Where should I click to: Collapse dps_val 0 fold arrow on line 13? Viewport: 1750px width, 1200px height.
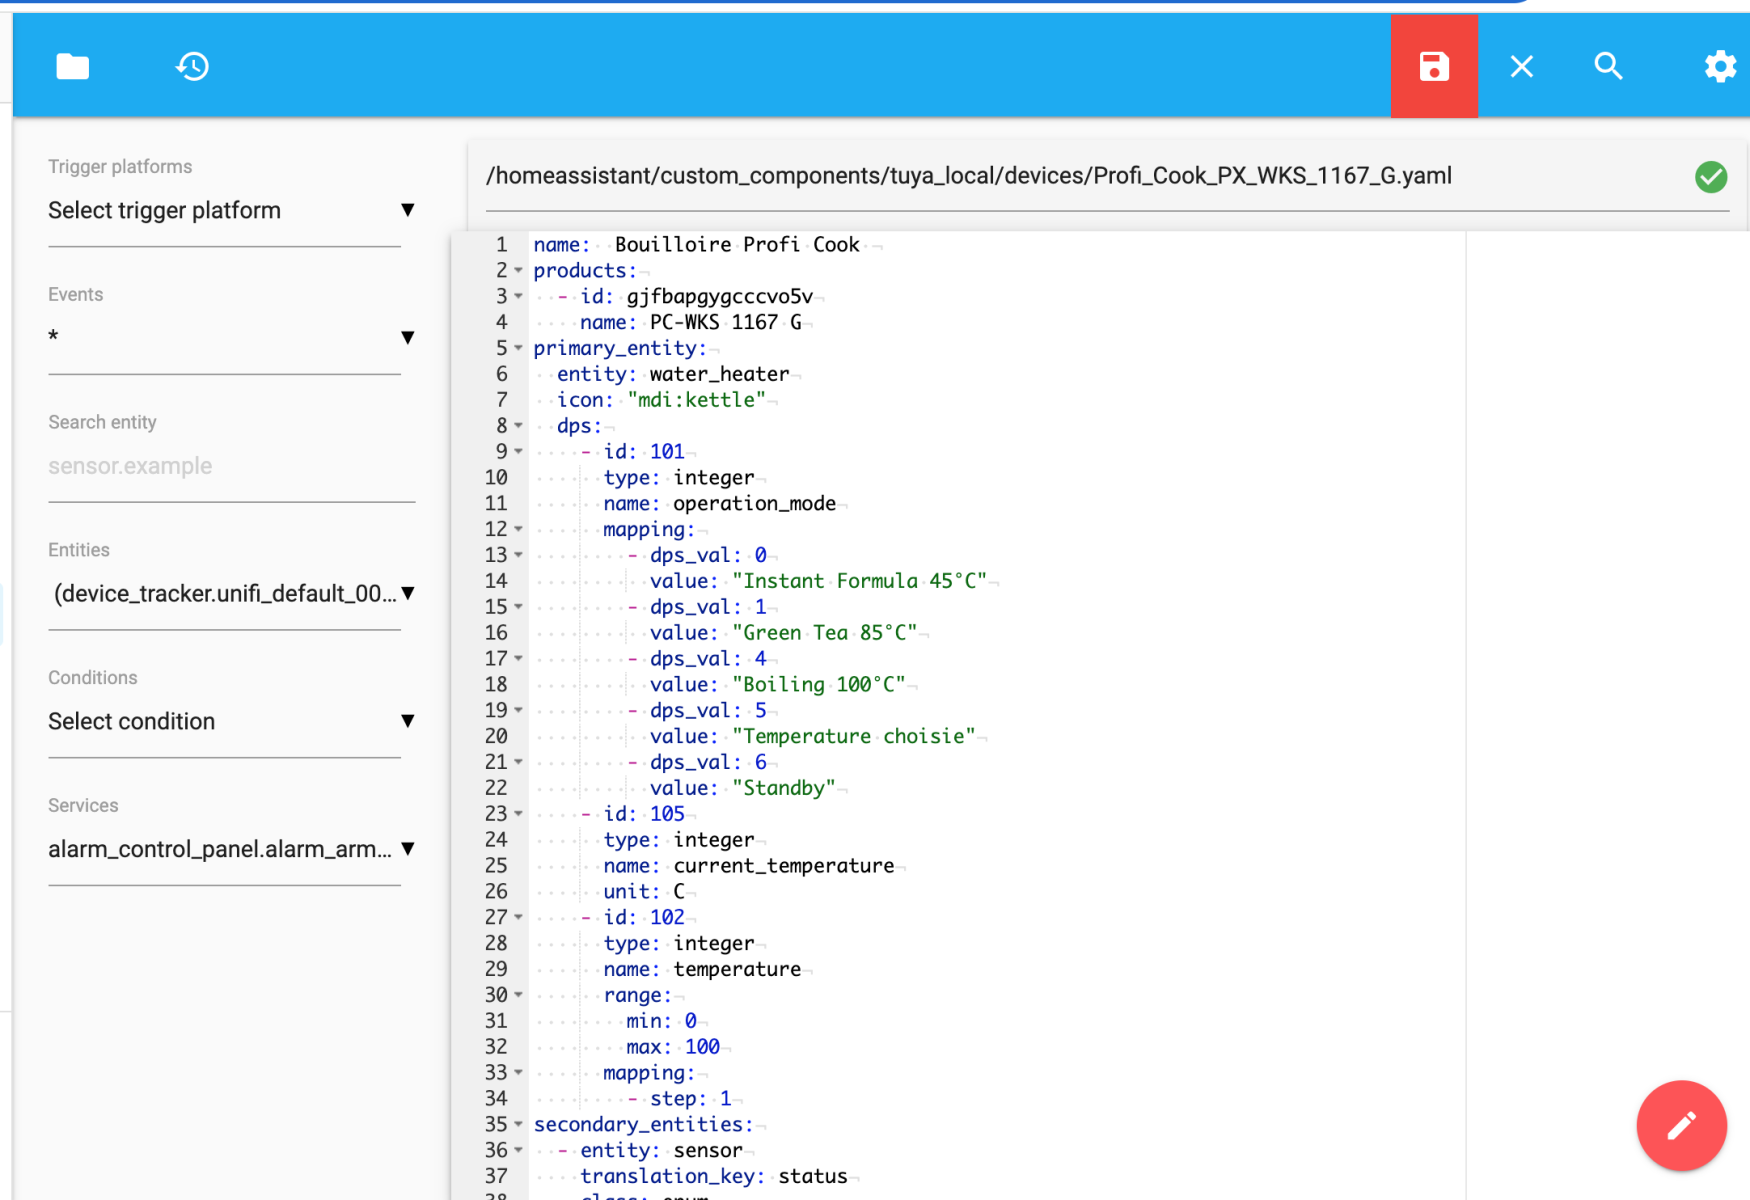pyautogui.click(x=518, y=555)
